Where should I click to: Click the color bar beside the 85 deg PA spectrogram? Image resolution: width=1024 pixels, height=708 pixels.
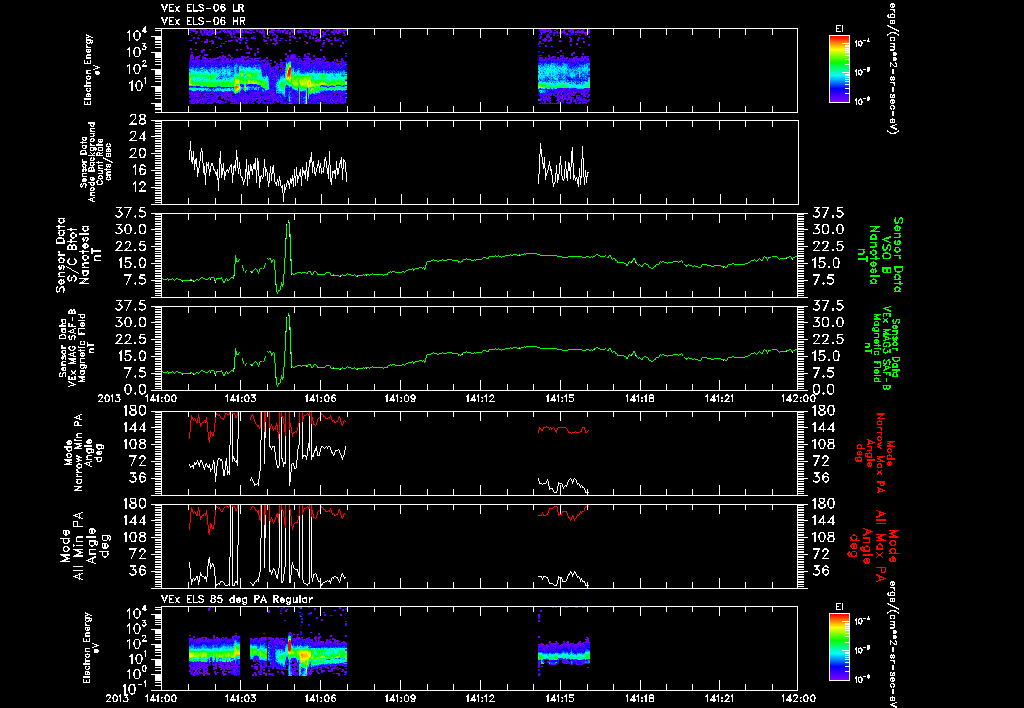839,649
